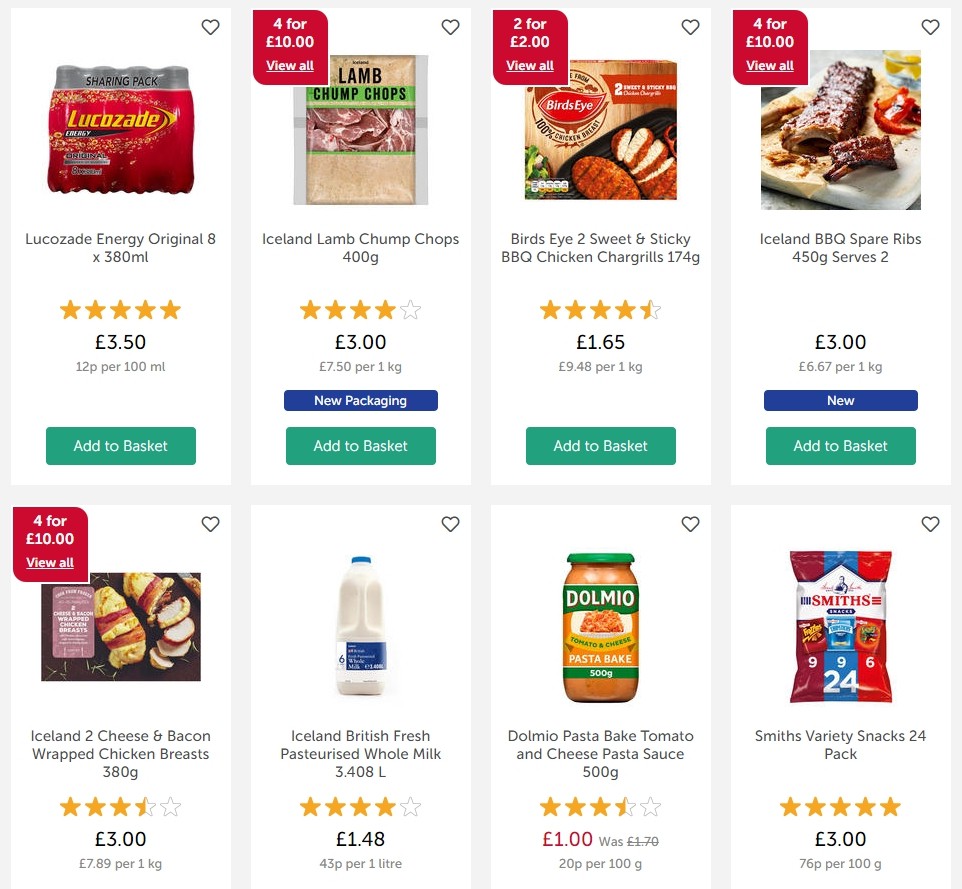
Task: Toggle favorite on Cheese & Bacon Wrapped Chicken Breasts
Action: (x=210, y=524)
